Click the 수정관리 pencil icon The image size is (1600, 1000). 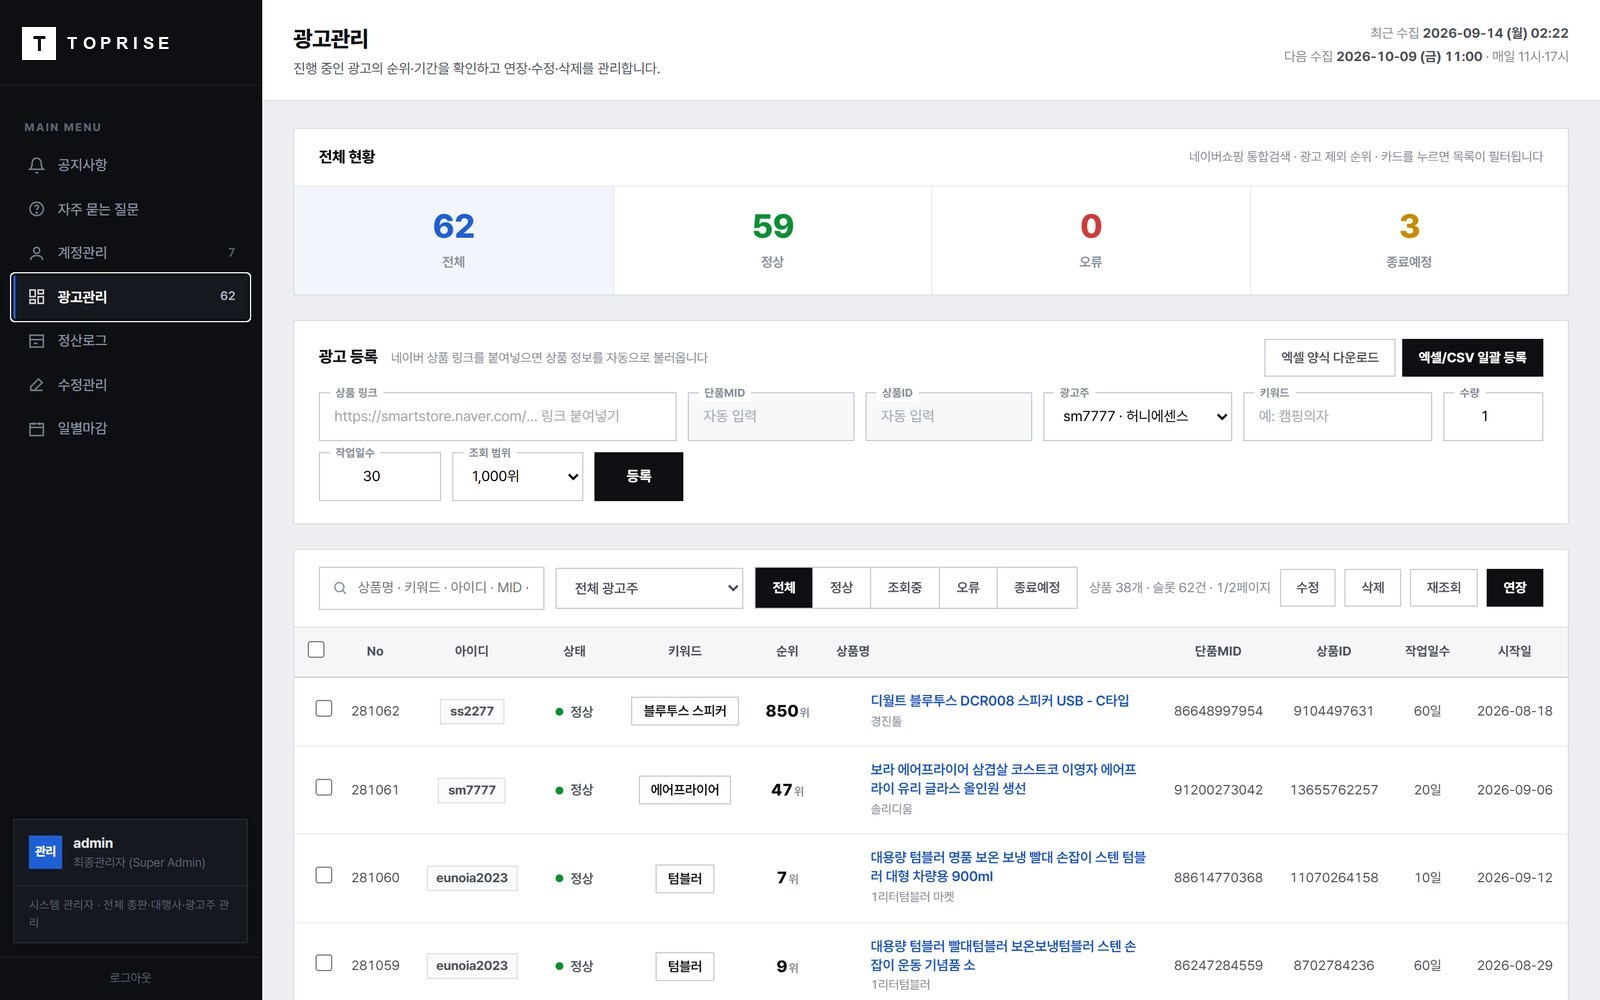(37, 385)
